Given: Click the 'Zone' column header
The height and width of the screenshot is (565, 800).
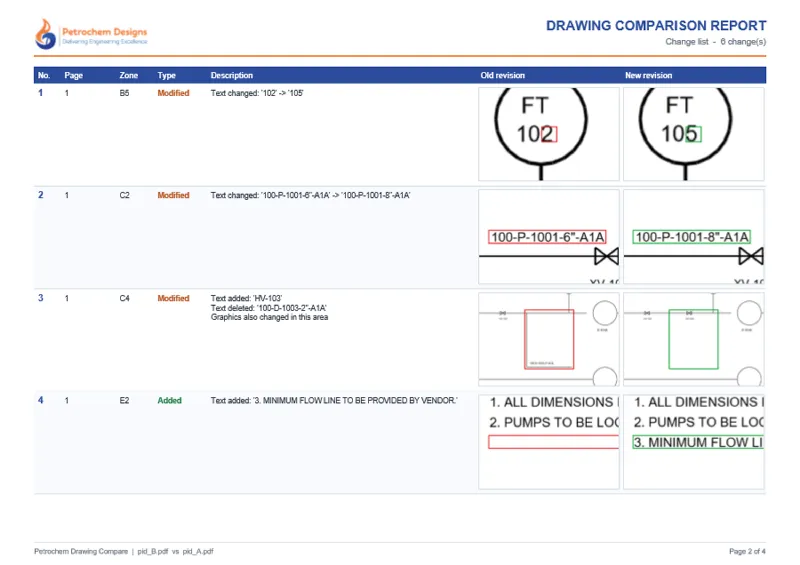Looking at the screenshot, I should click(129, 76).
